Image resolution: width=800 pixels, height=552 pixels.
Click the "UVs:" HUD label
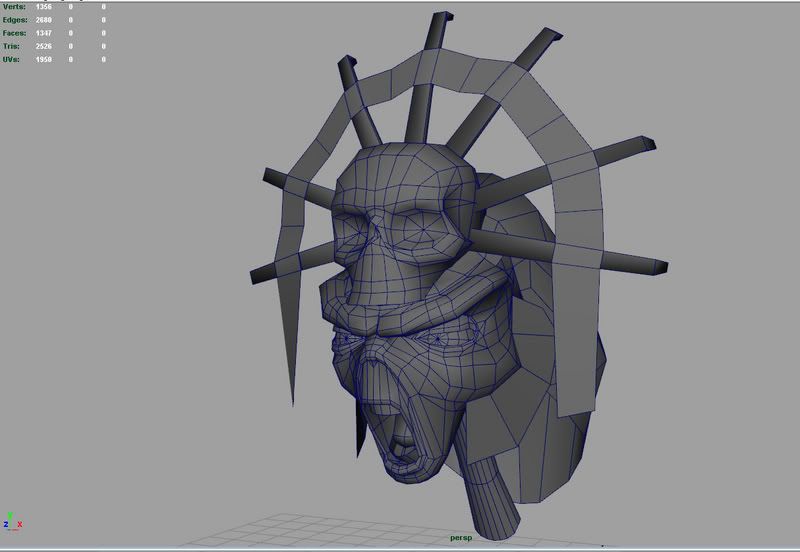click(11, 60)
